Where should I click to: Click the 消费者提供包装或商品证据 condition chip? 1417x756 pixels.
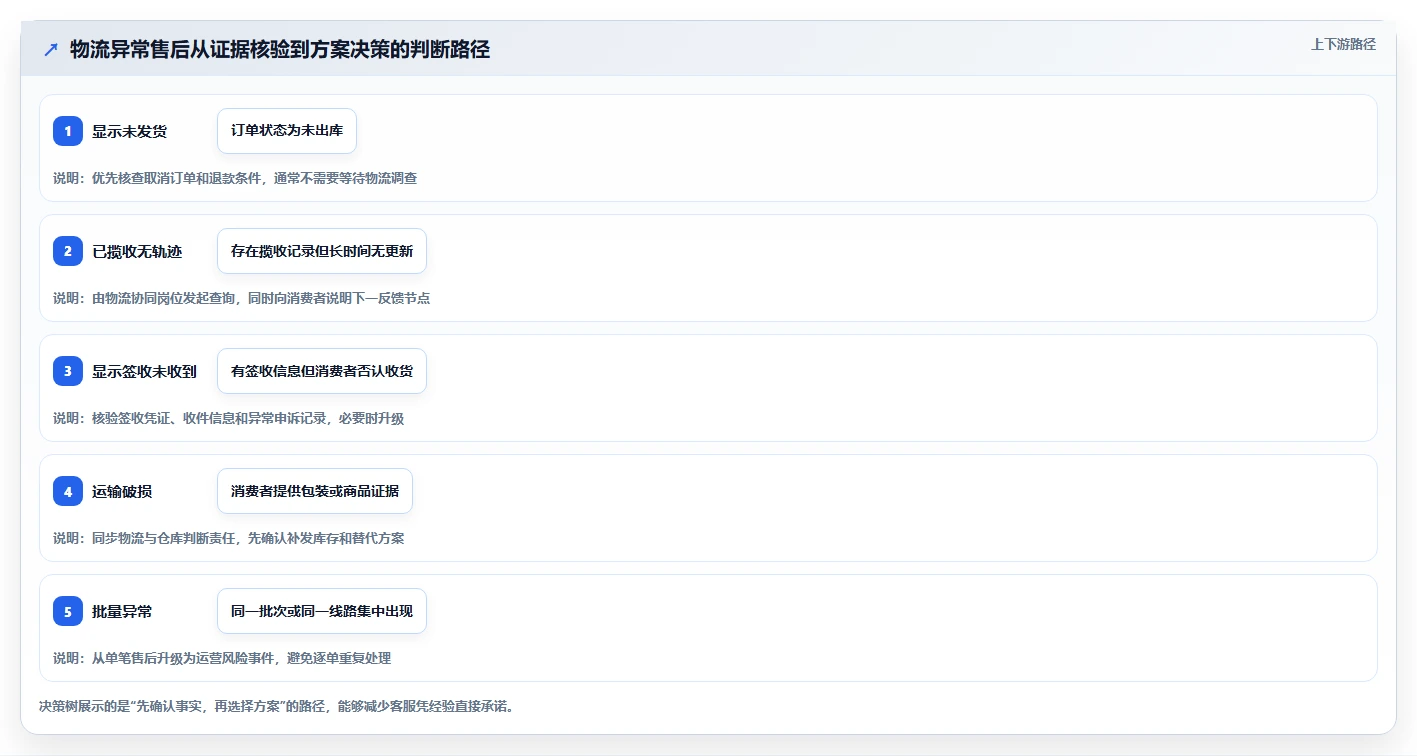[315, 491]
